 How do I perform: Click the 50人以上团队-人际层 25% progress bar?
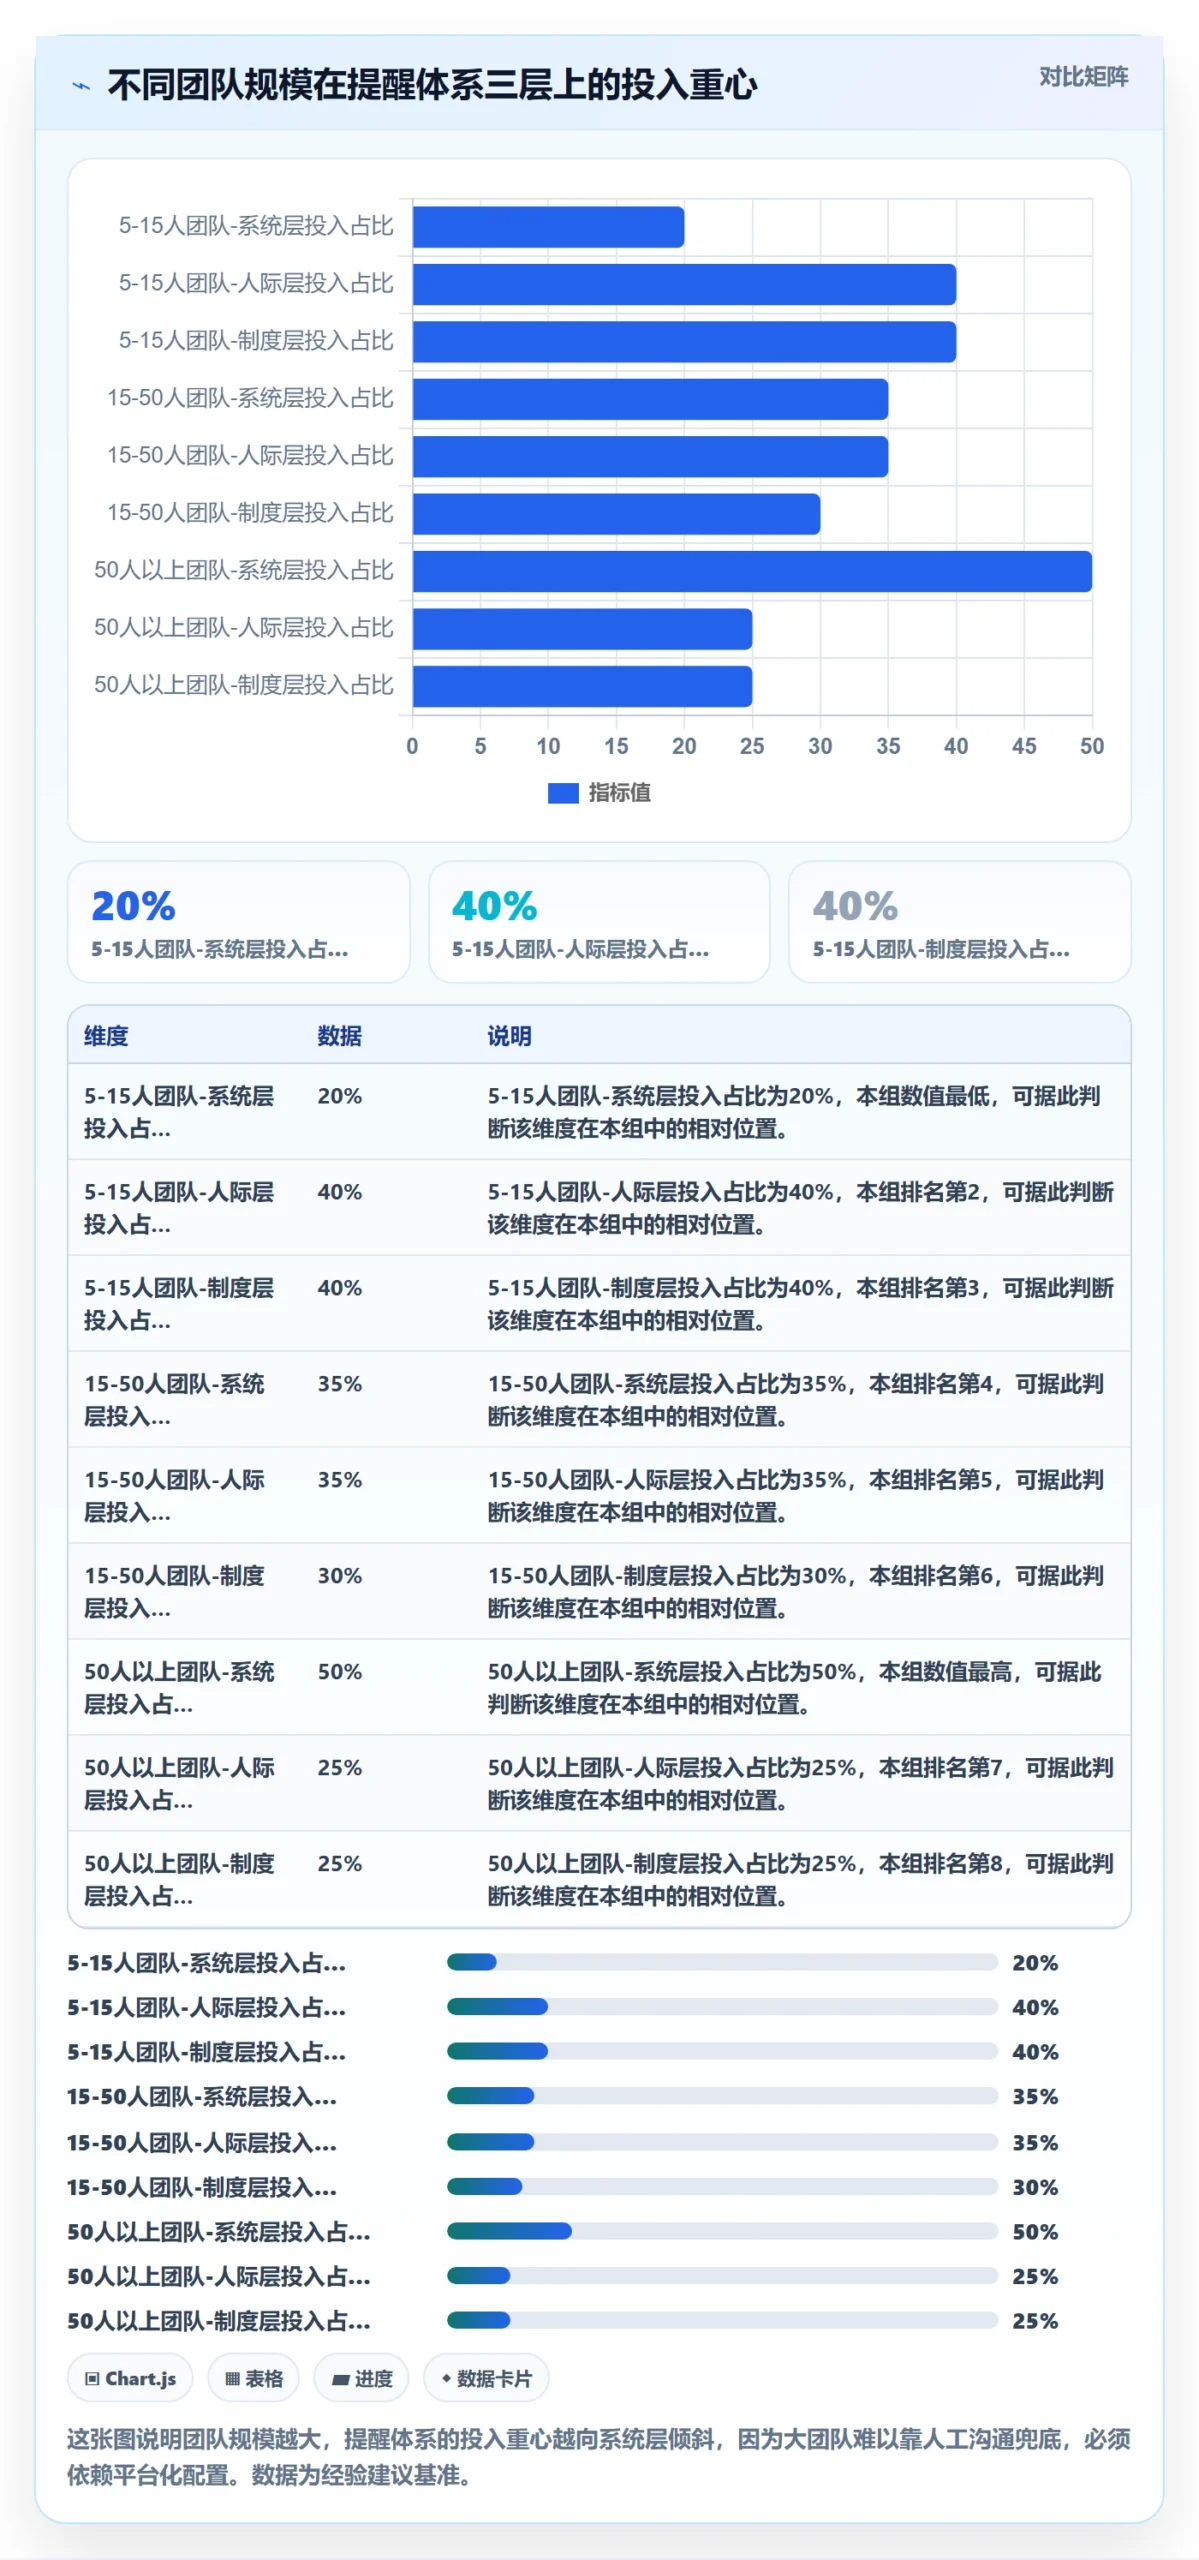click(722, 2275)
